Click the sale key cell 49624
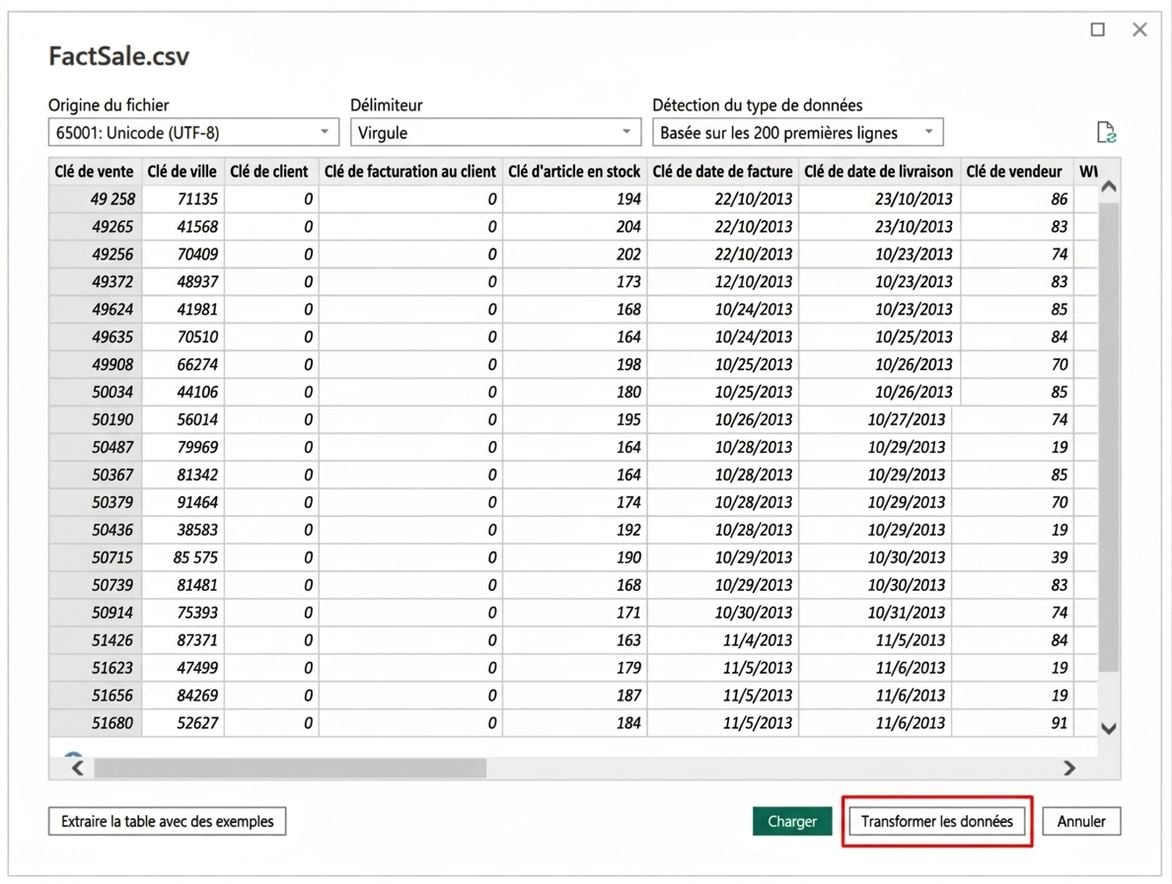Viewport: 1172px width, 884px height. click(96, 309)
